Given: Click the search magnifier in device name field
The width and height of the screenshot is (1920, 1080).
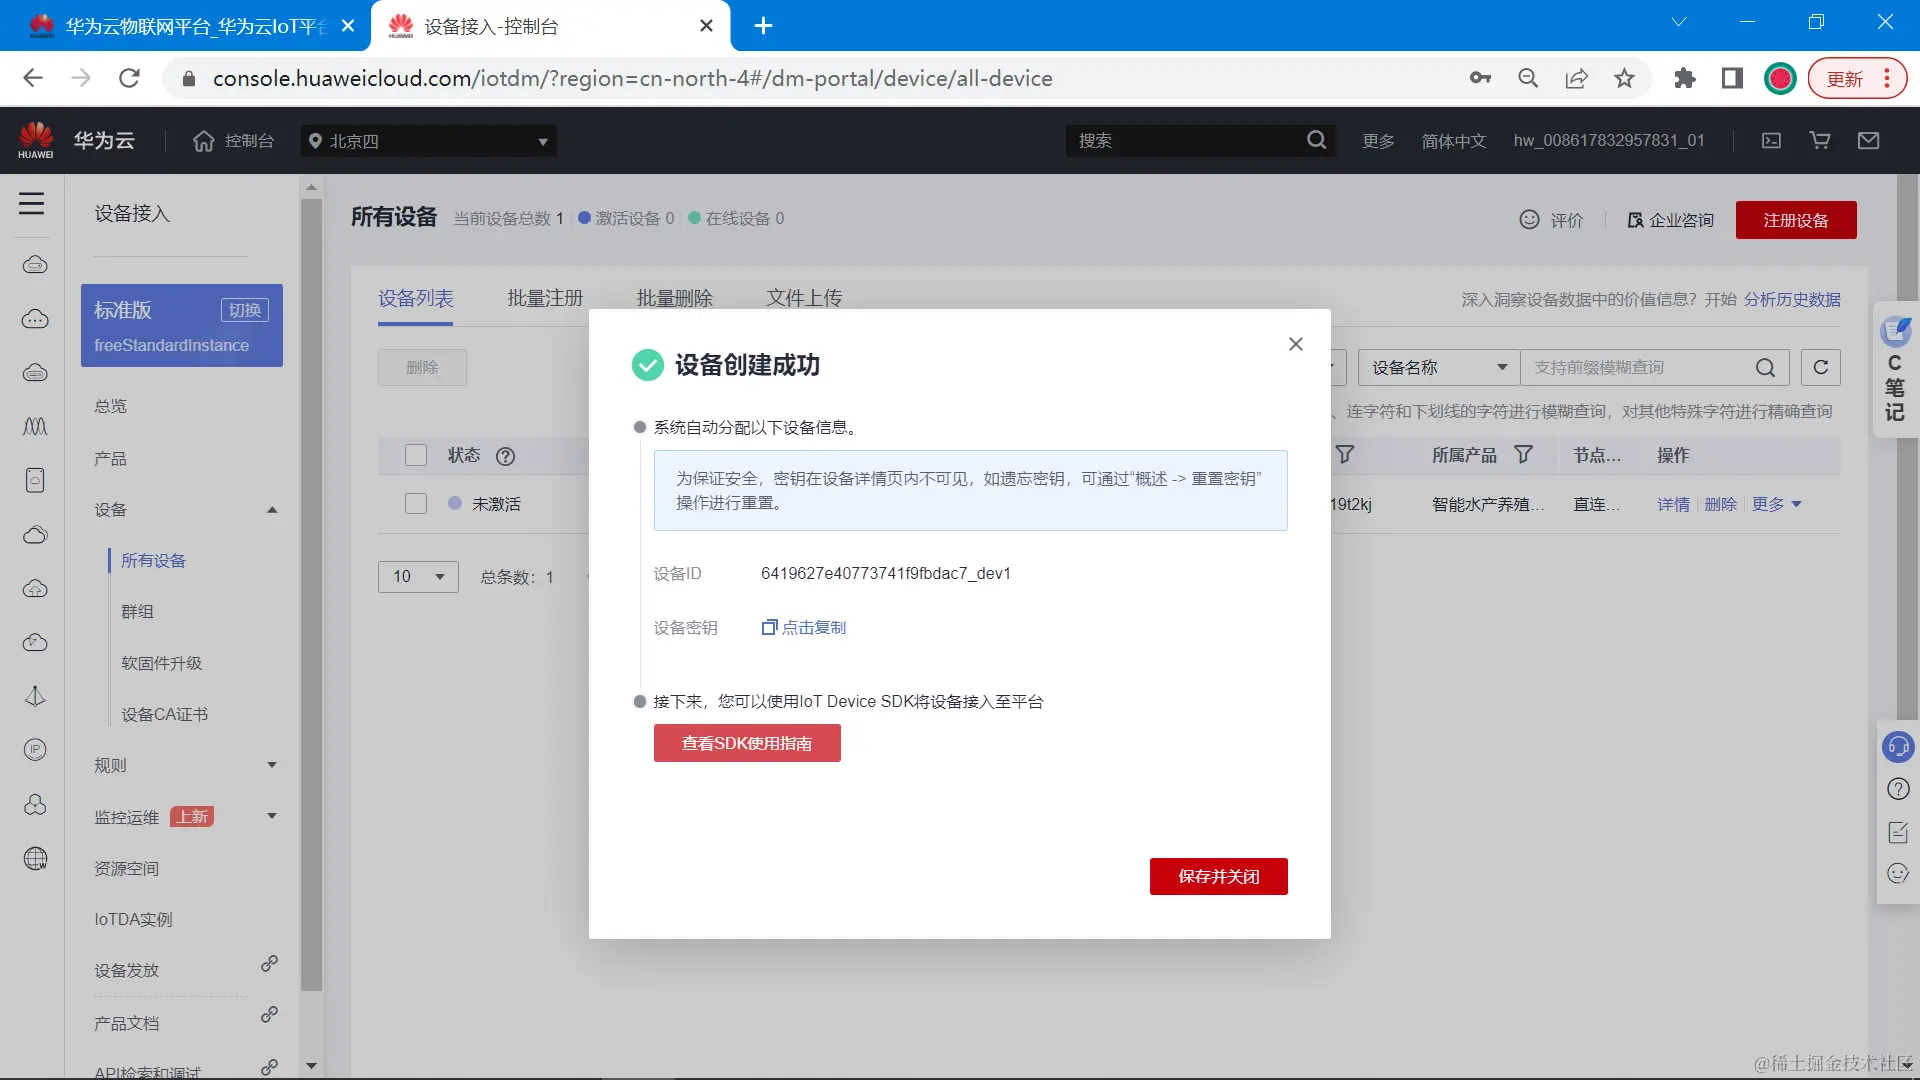Looking at the screenshot, I should click(1765, 368).
